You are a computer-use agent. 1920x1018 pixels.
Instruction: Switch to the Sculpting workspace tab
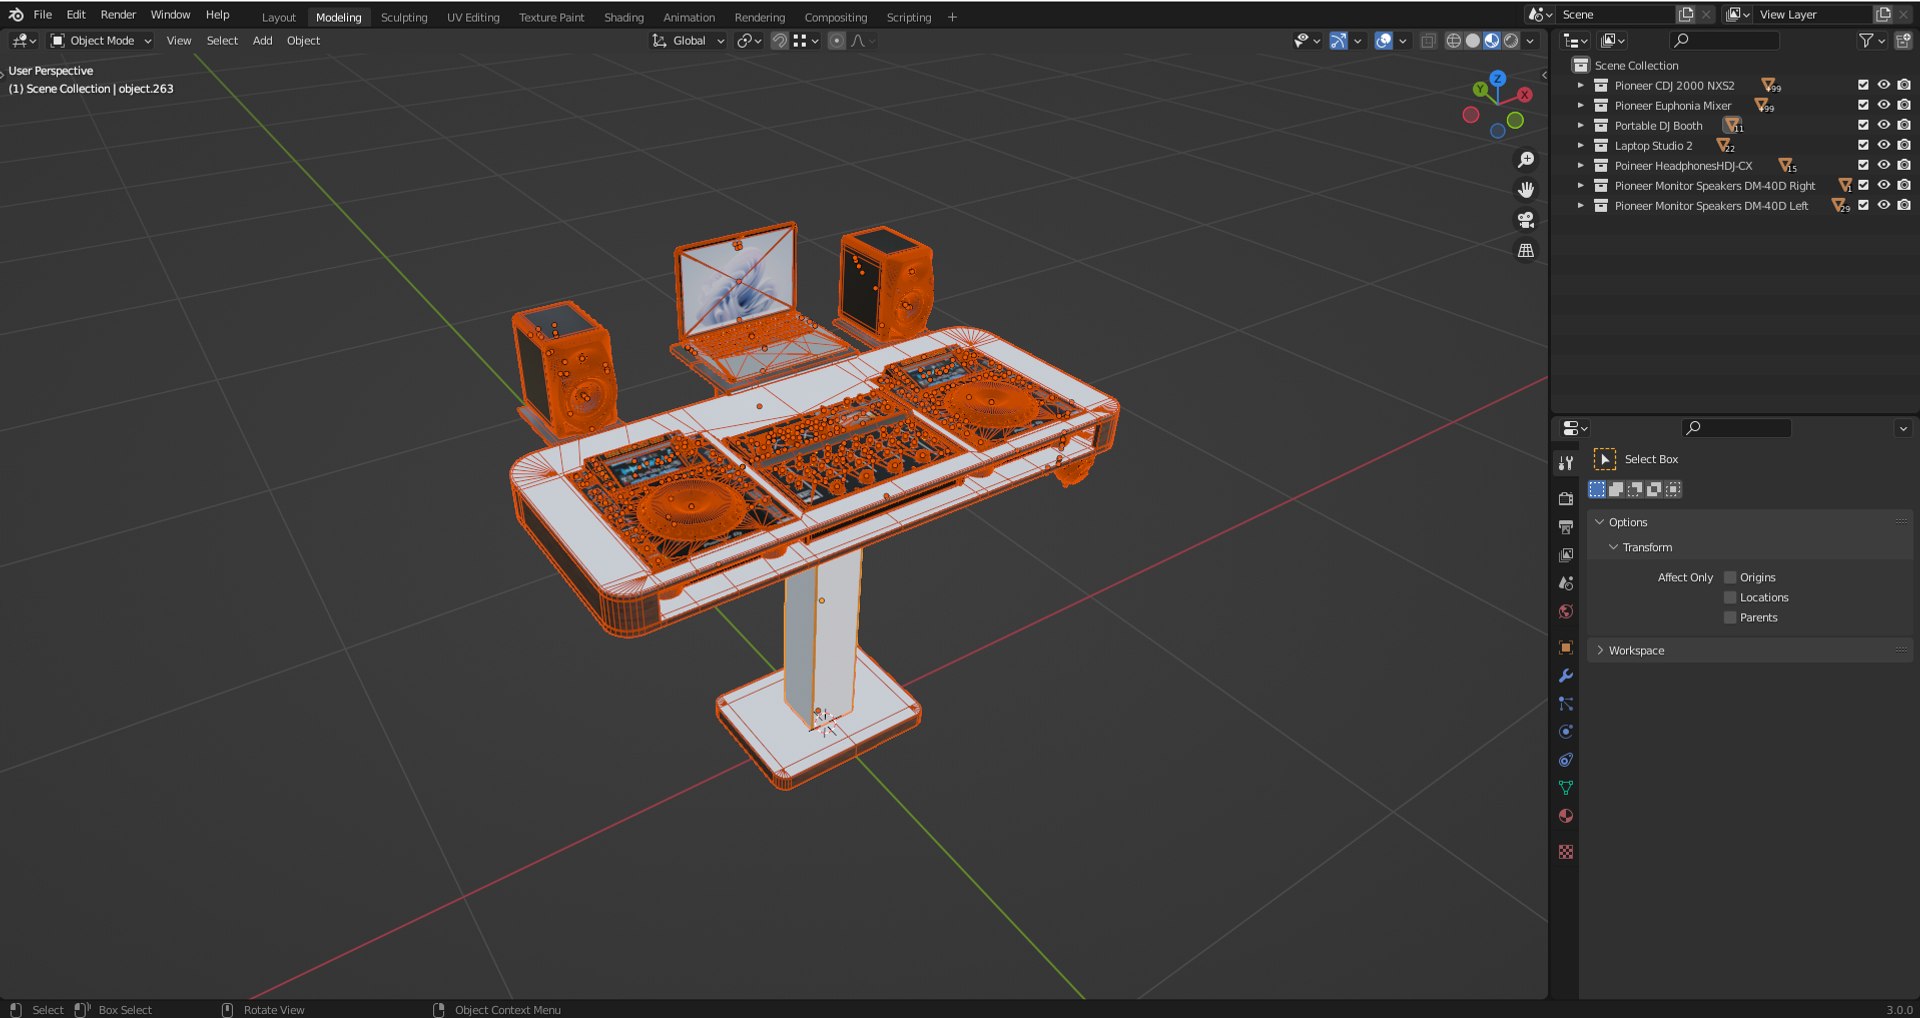tap(404, 17)
